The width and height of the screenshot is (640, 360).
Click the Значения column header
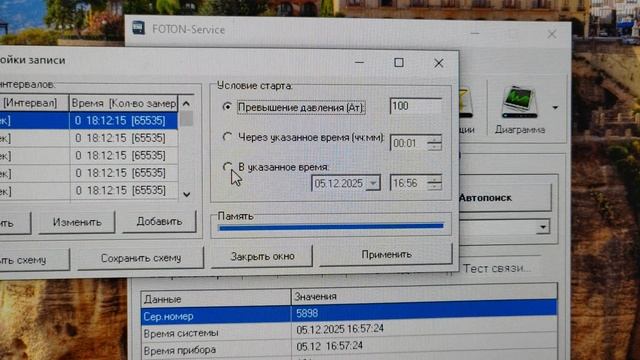424,296
